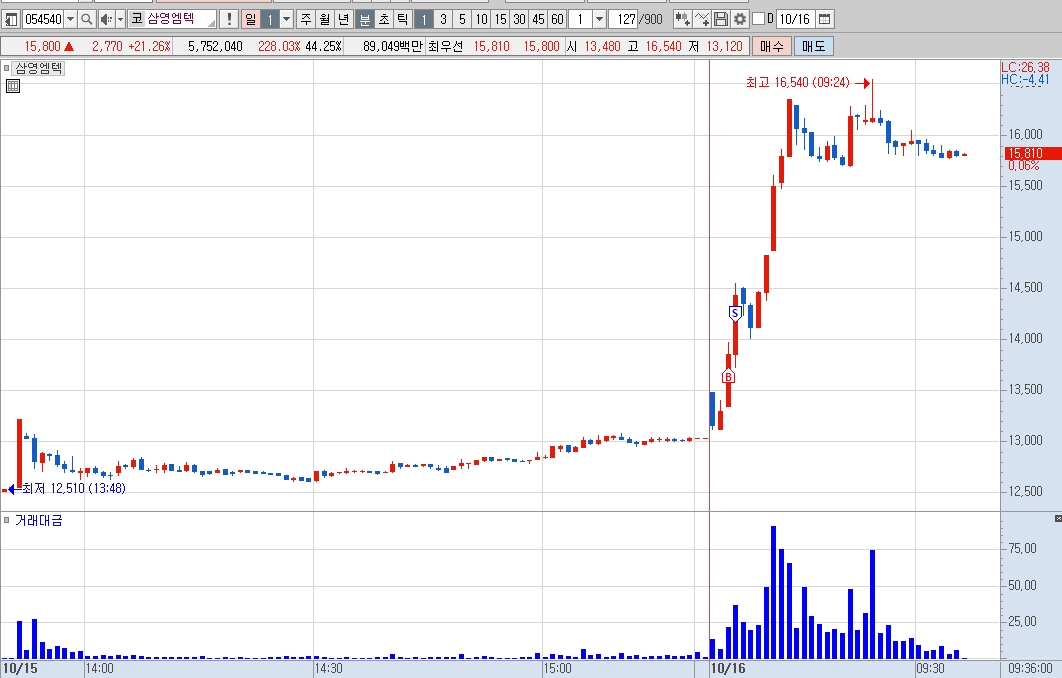This screenshot has height=678, width=1062.
Task: Click the custom interval field showing 1
Action: coord(580,19)
